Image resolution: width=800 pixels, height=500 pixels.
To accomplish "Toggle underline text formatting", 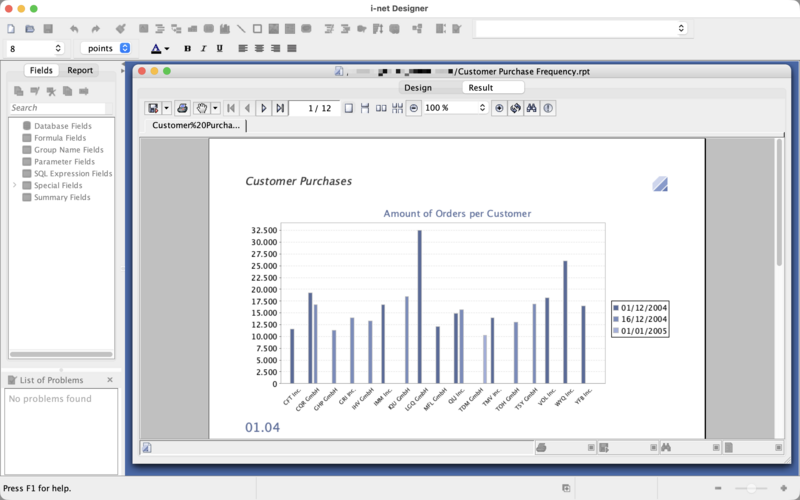I will (x=220, y=48).
